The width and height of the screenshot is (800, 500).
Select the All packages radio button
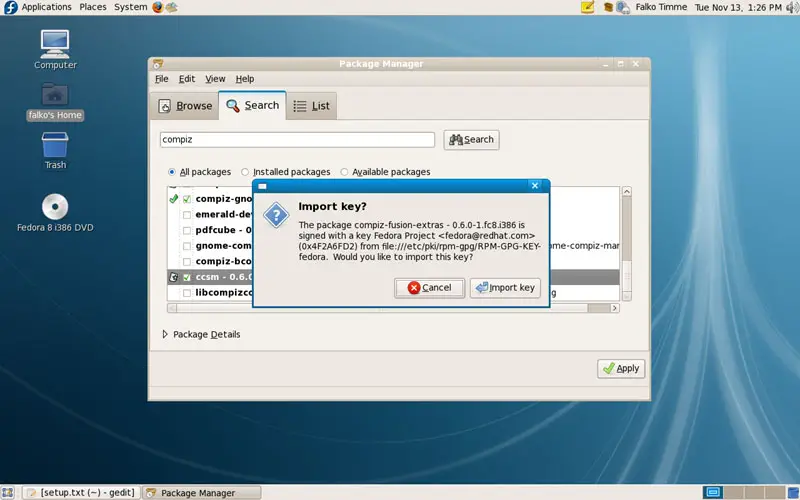click(x=172, y=172)
